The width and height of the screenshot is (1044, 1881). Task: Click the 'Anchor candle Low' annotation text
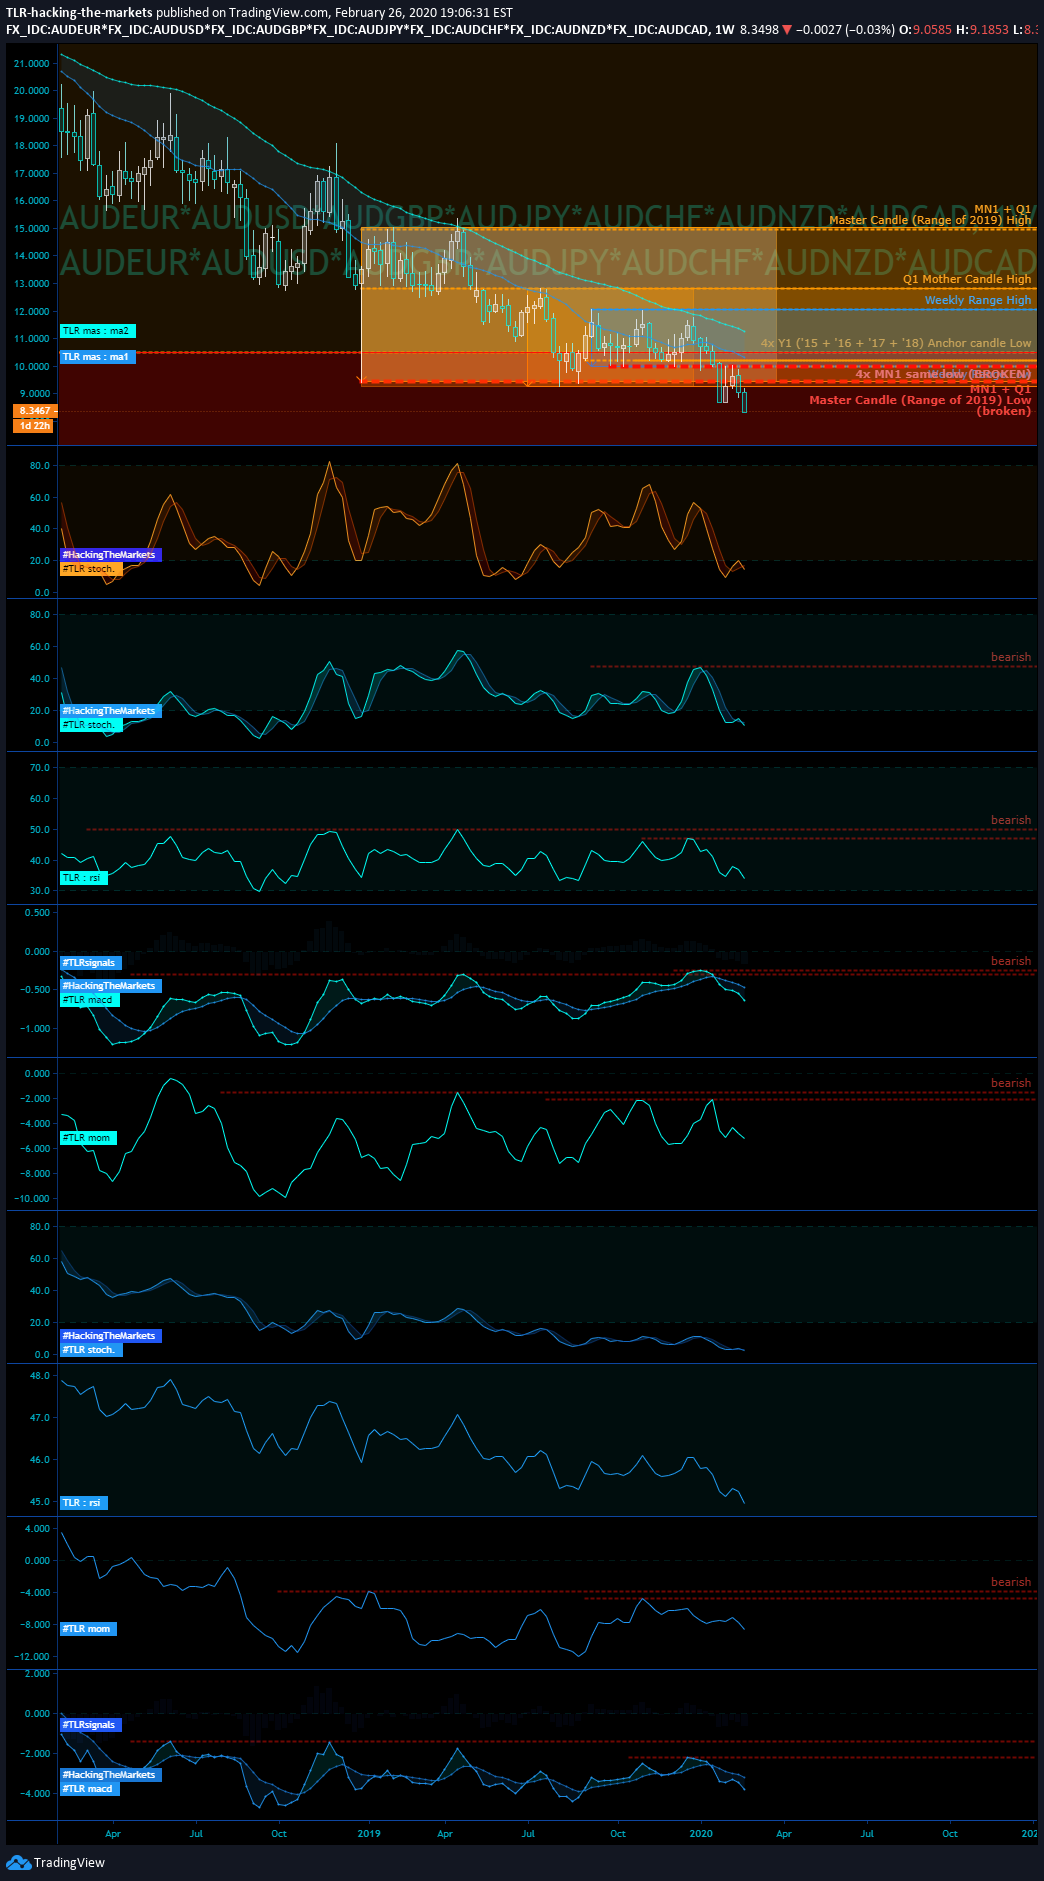pyautogui.click(x=979, y=343)
